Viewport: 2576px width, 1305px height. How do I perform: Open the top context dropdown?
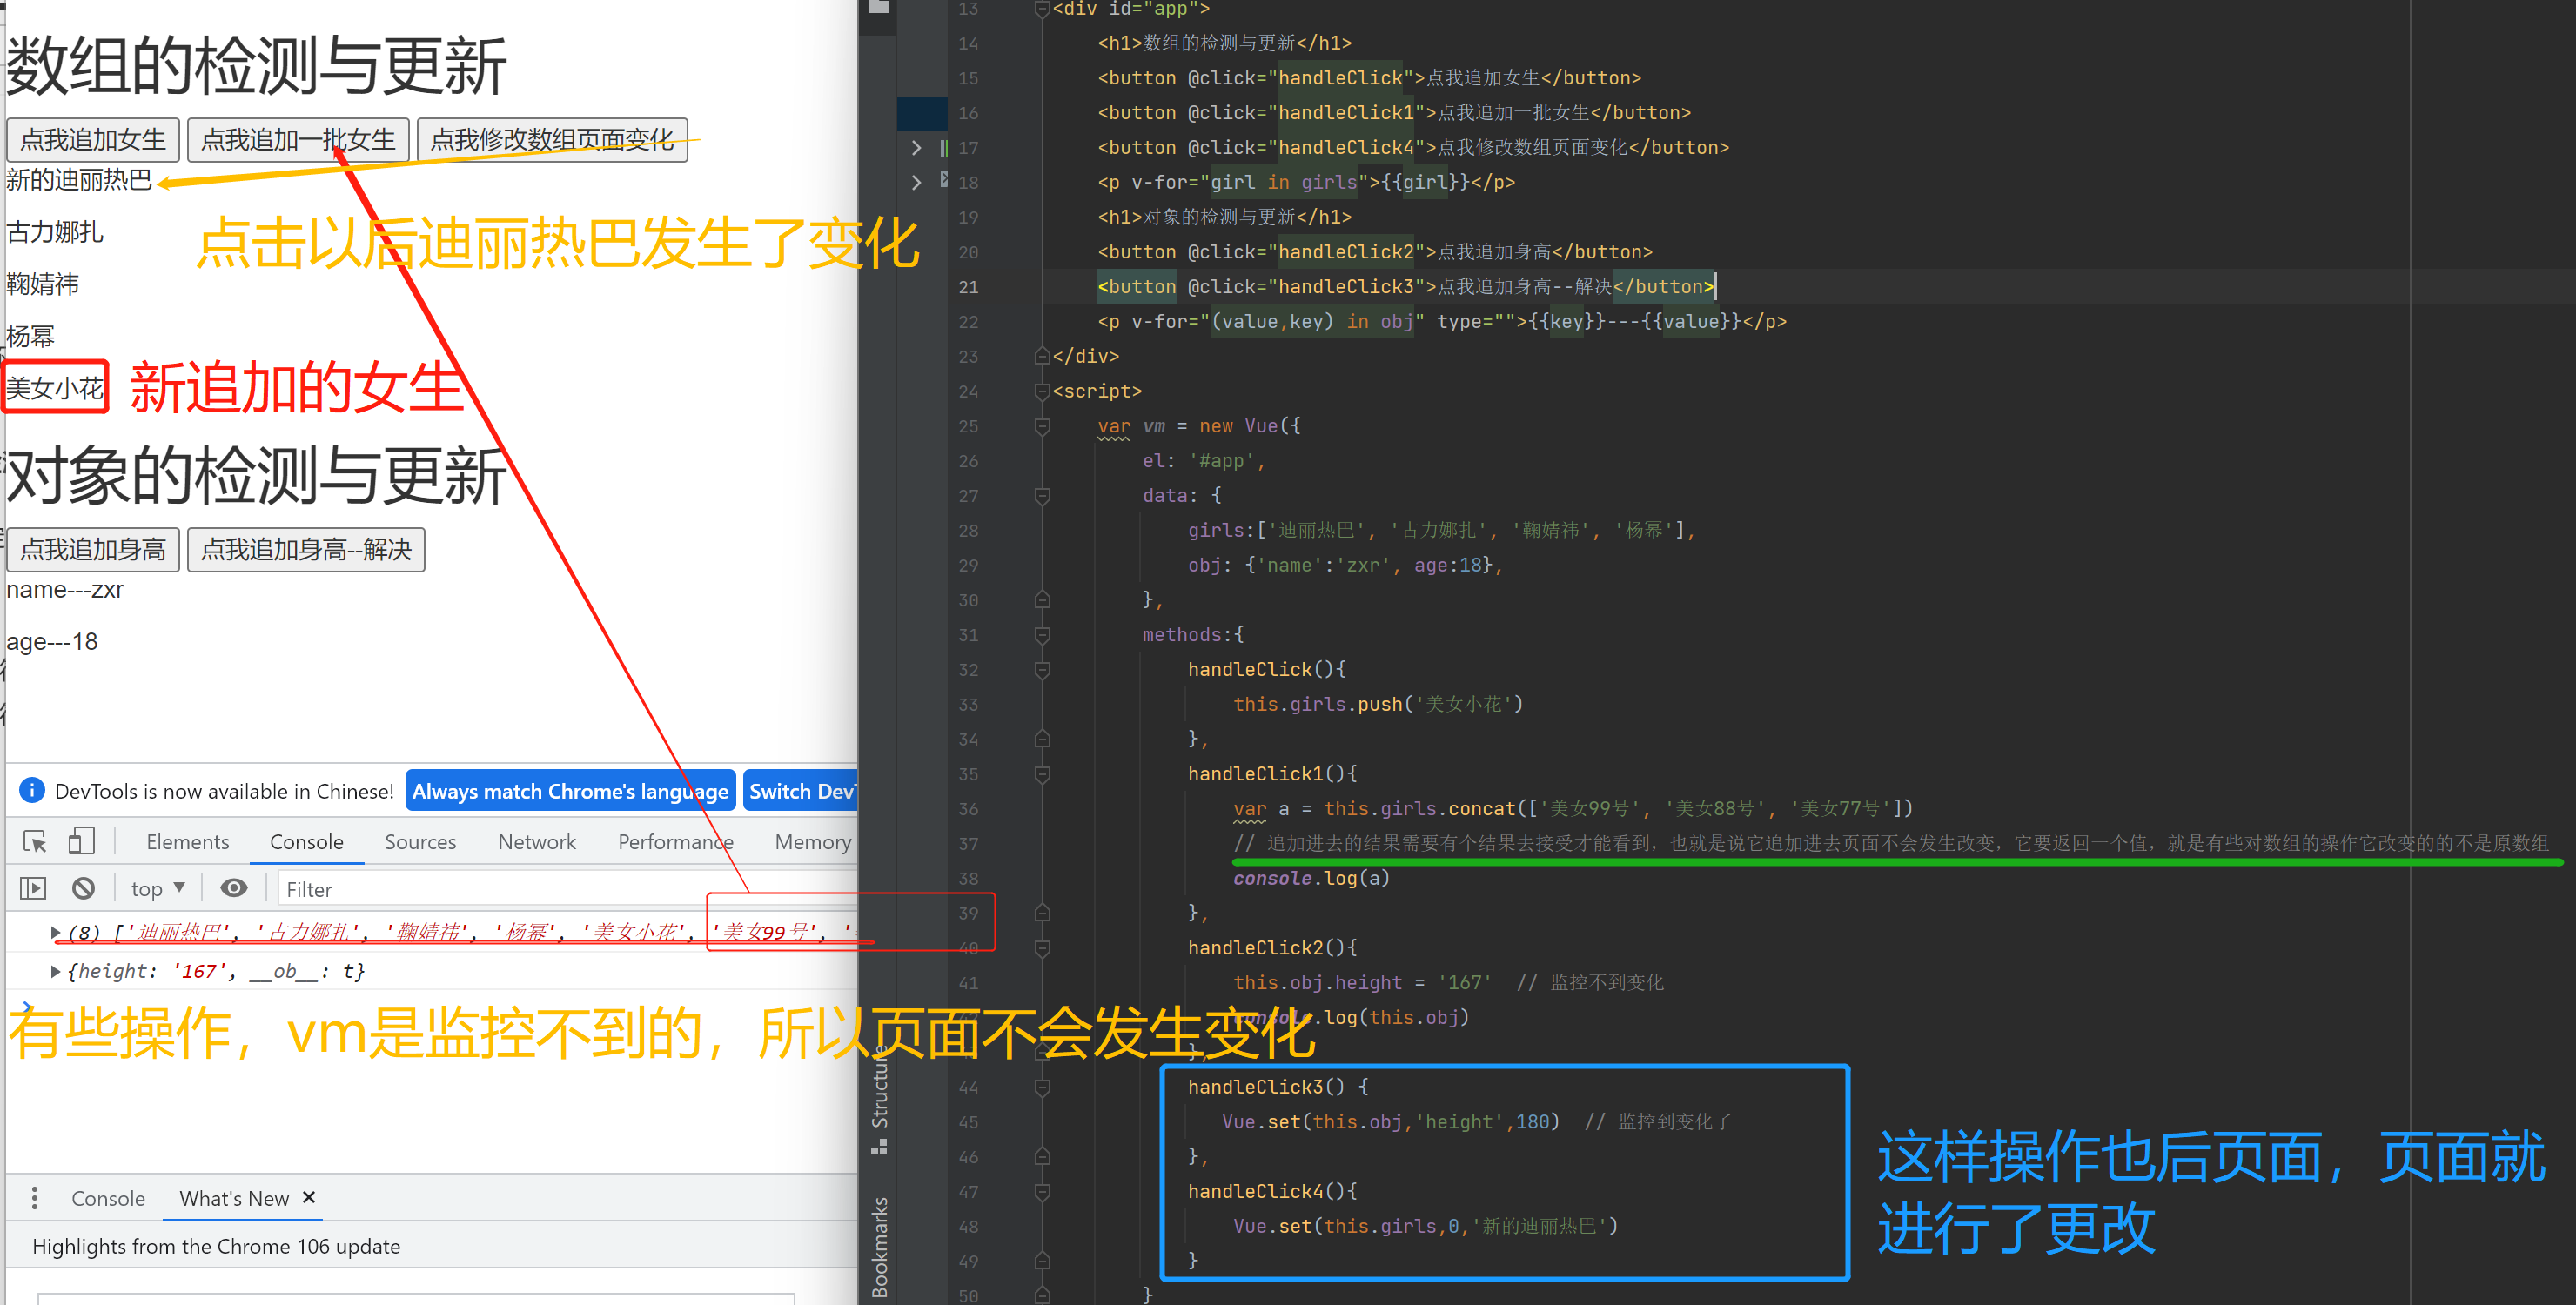(158, 888)
